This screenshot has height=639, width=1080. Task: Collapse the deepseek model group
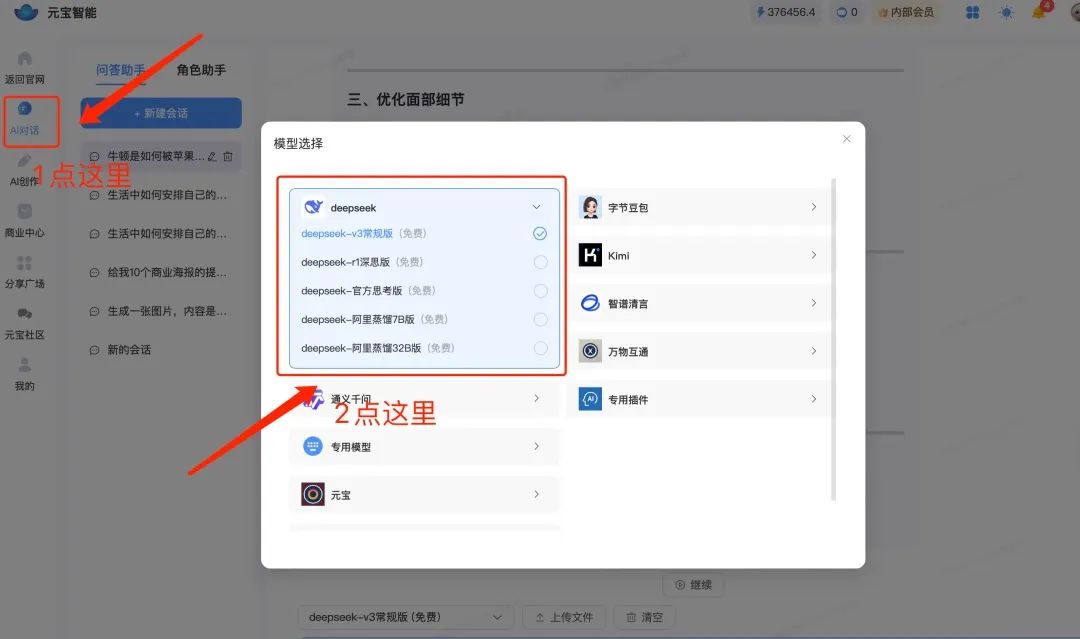[536, 207]
